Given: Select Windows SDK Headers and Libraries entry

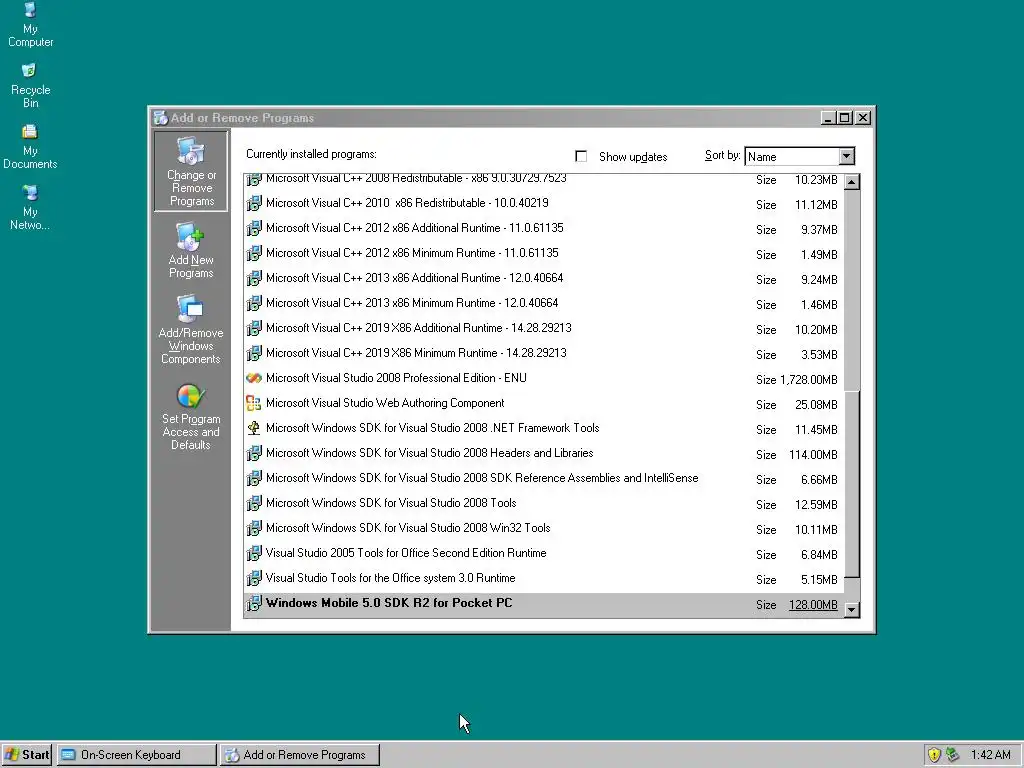Looking at the screenshot, I should pos(543,454).
